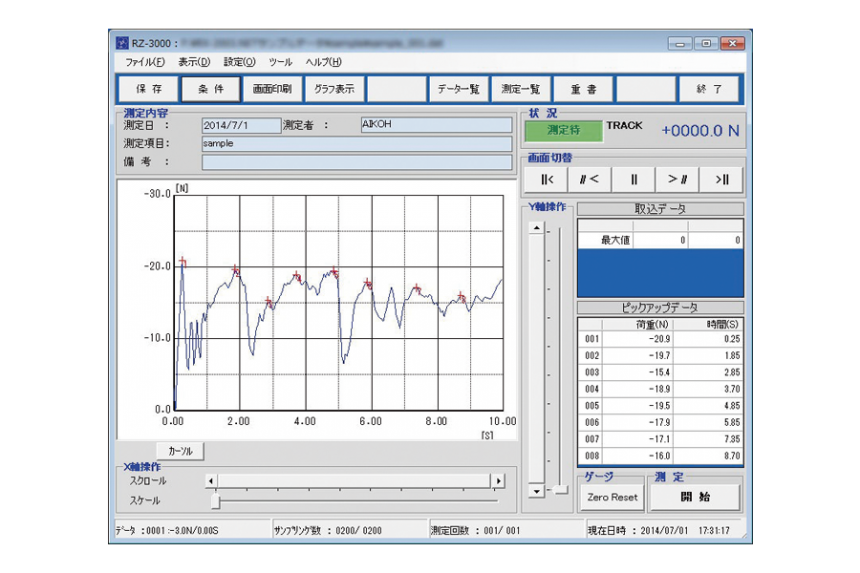The image size is (860, 573).
Task: Step forward with the >// button
Action: (x=677, y=179)
